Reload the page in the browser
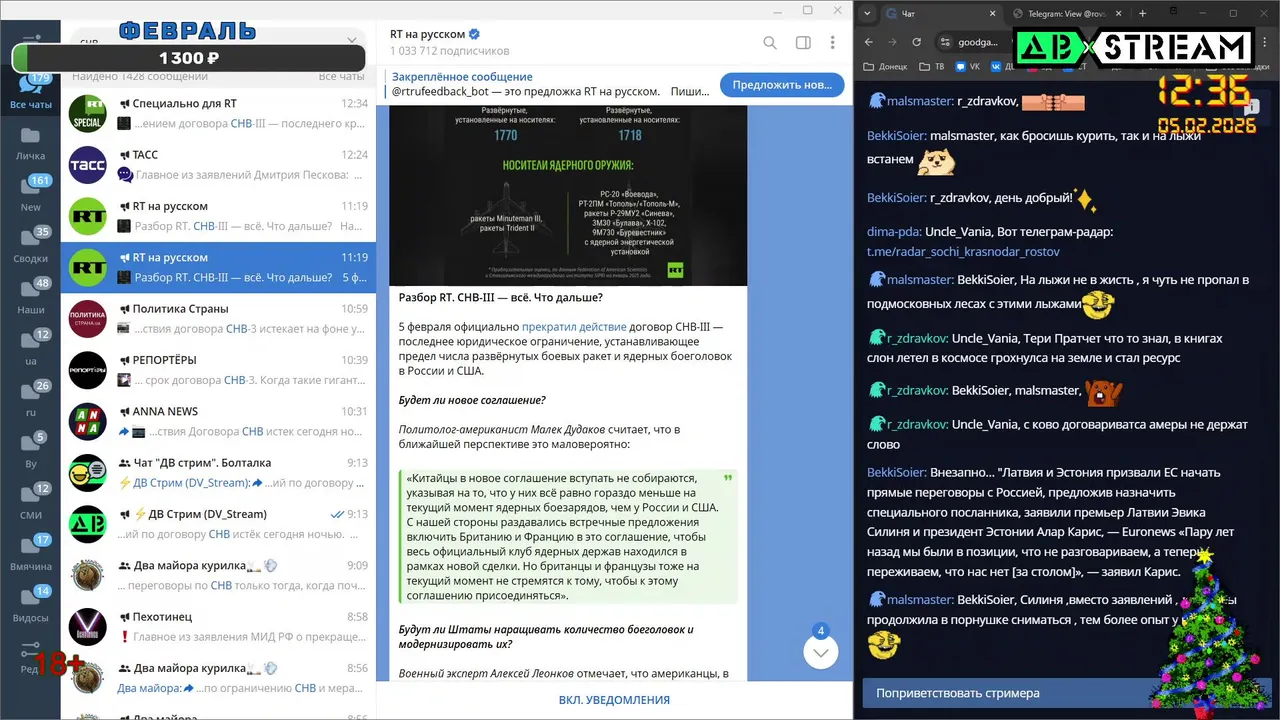The width and height of the screenshot is (1280, 720). (917, 42)
